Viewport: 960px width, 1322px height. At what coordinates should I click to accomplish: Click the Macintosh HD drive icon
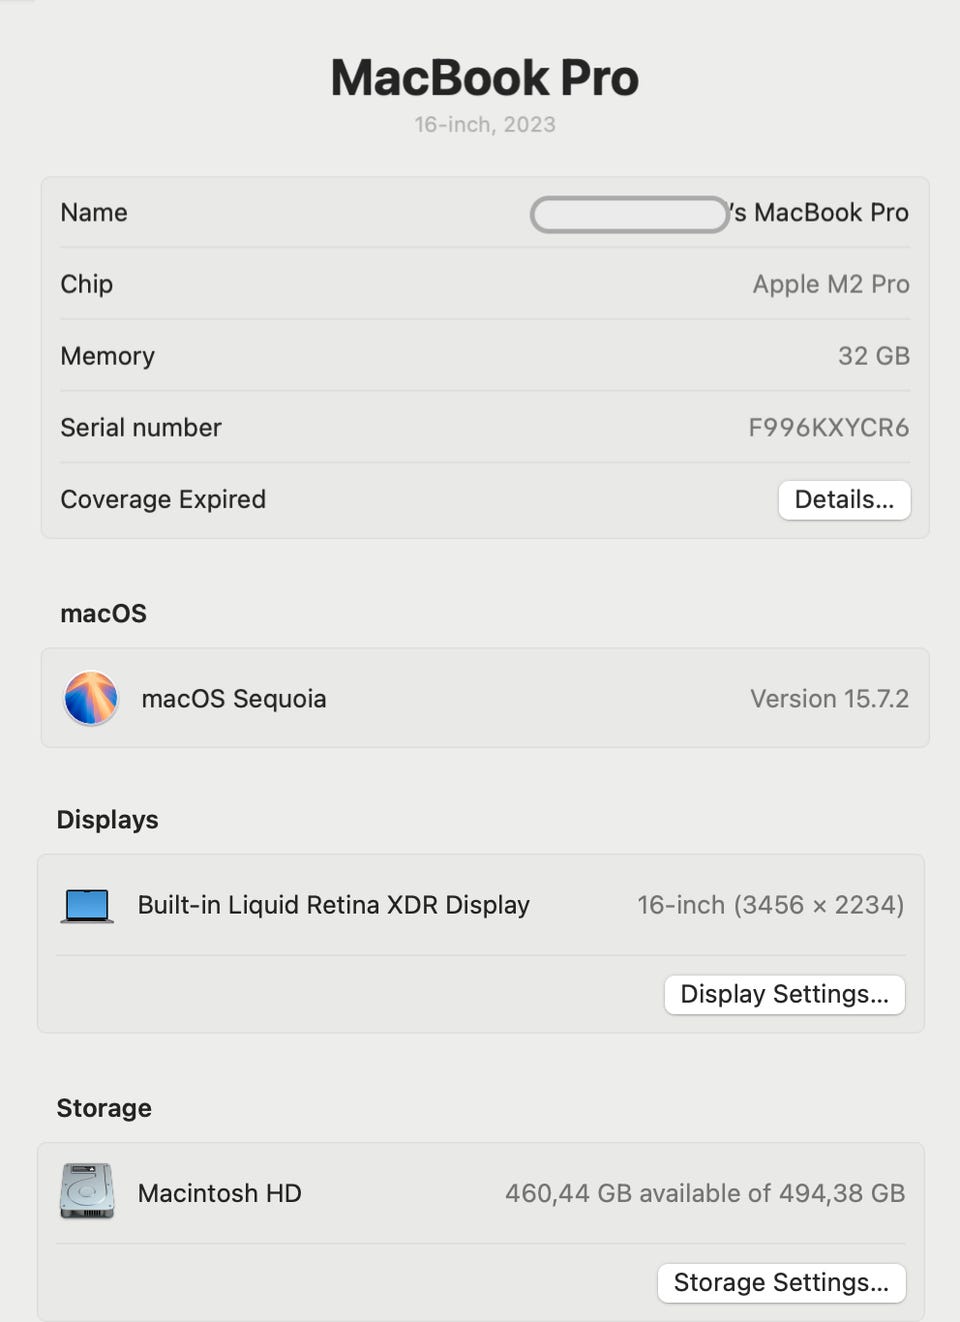click(x=87, y=1191)
